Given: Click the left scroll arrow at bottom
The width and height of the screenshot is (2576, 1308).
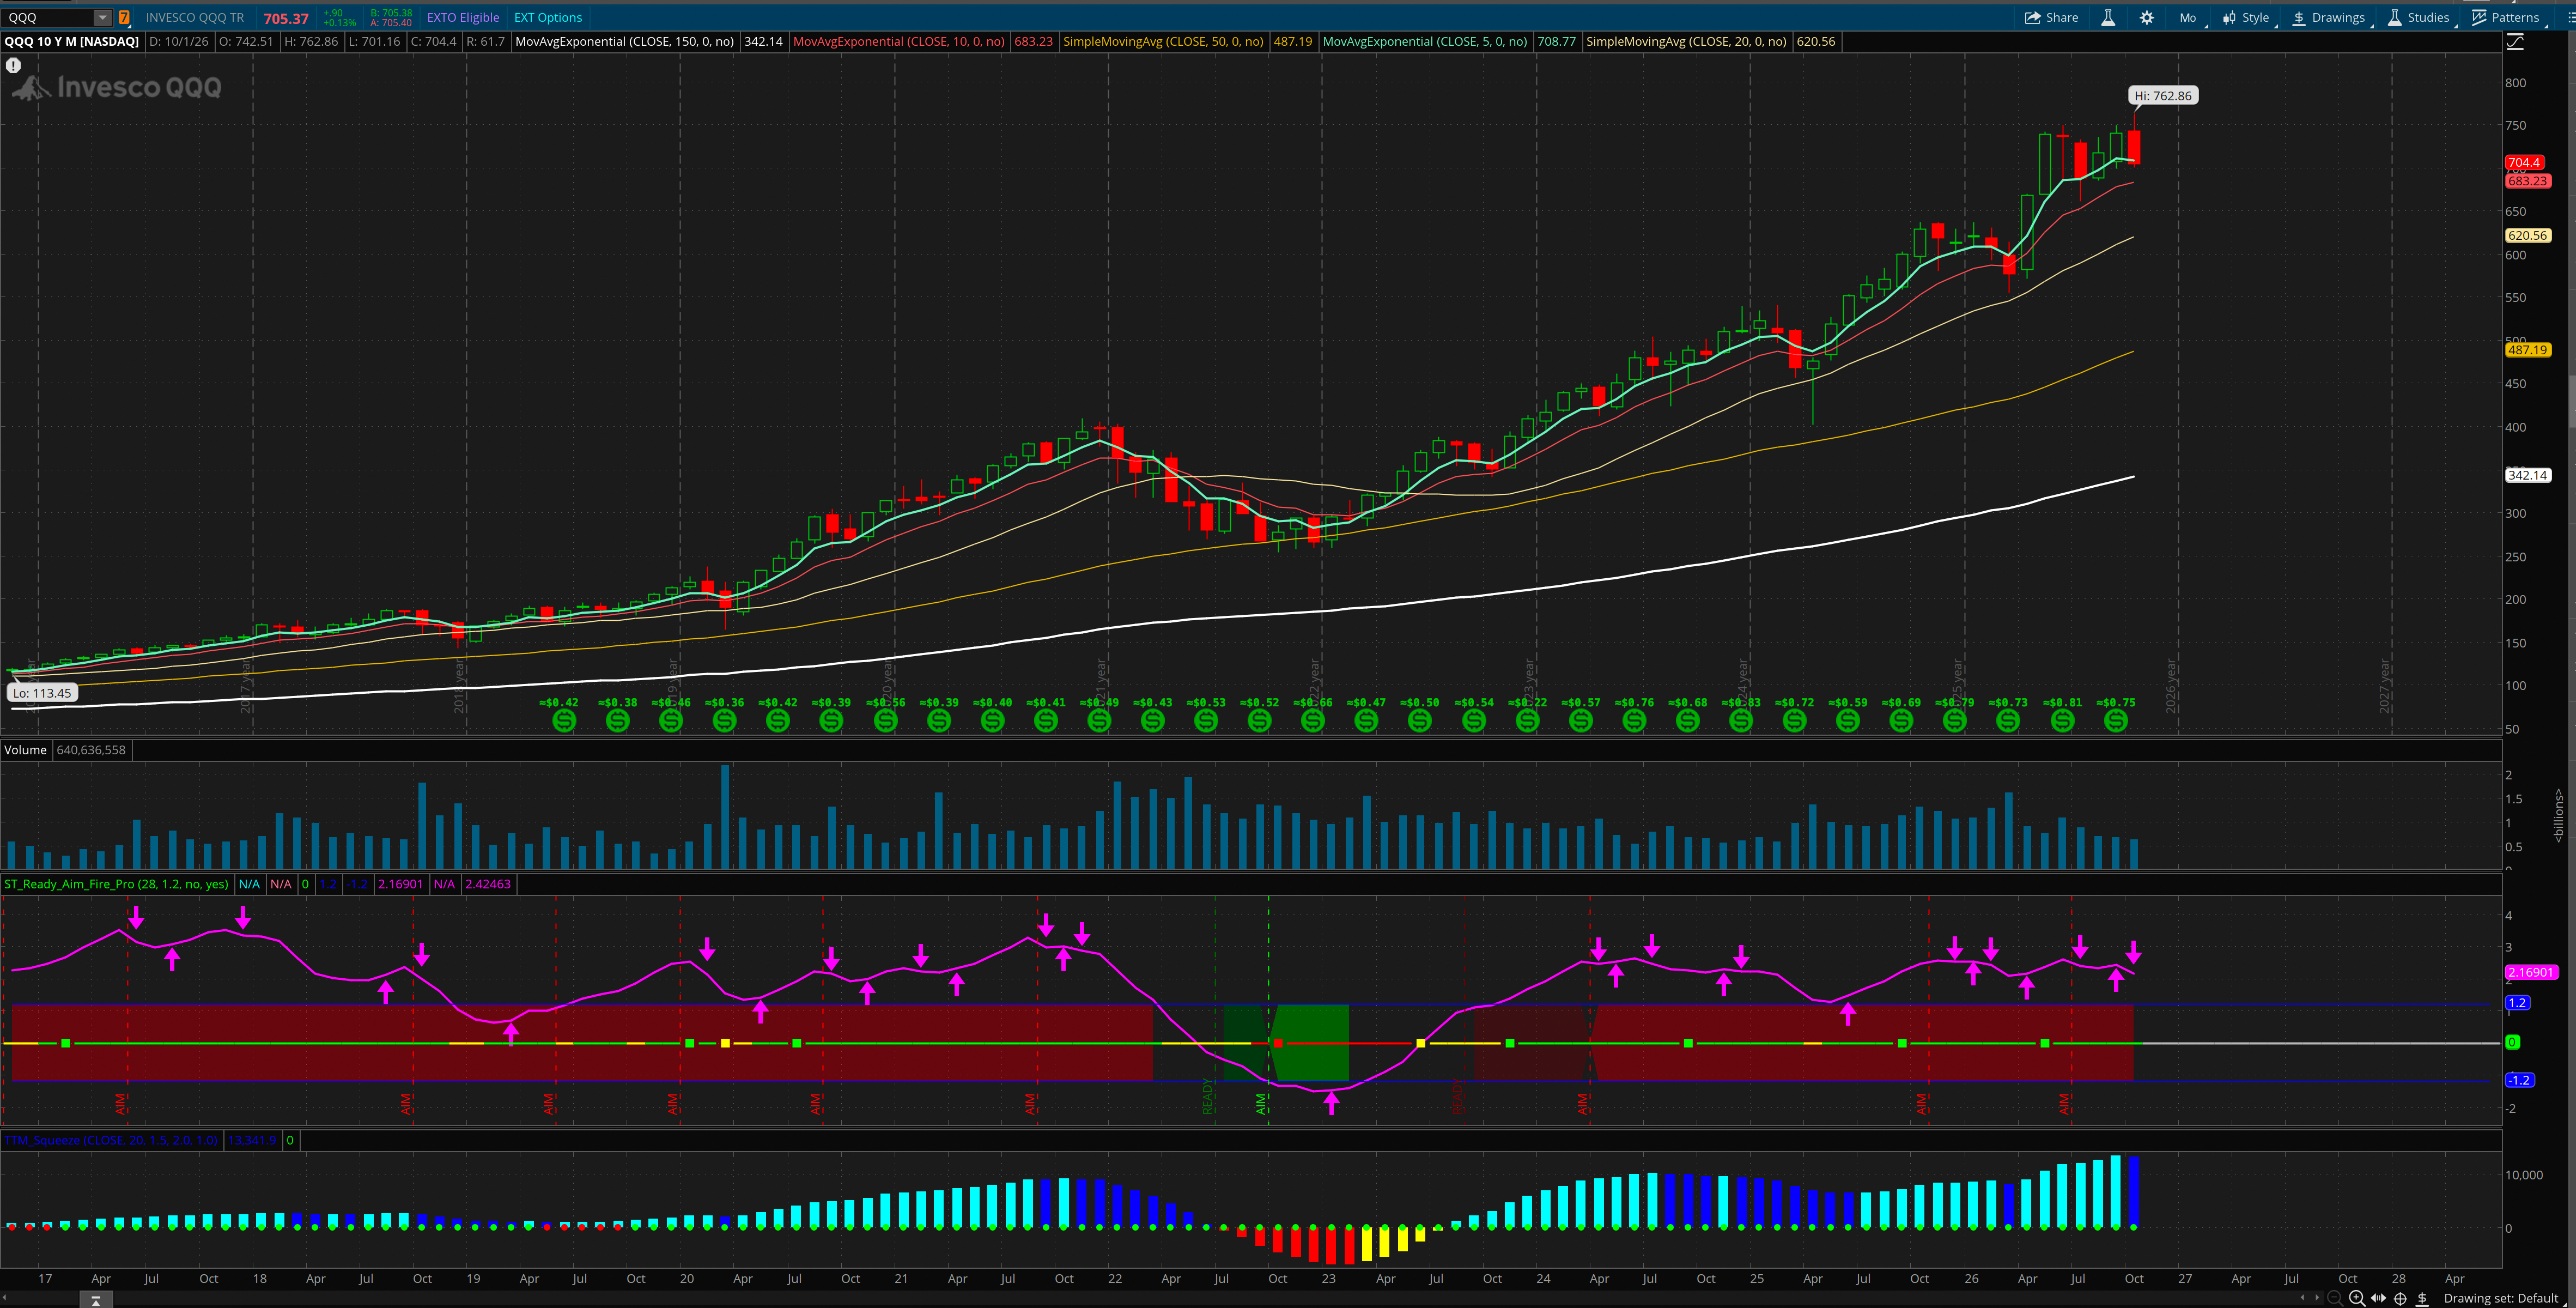Looking at the screenshot, I should click(x=2303, y=1298).
